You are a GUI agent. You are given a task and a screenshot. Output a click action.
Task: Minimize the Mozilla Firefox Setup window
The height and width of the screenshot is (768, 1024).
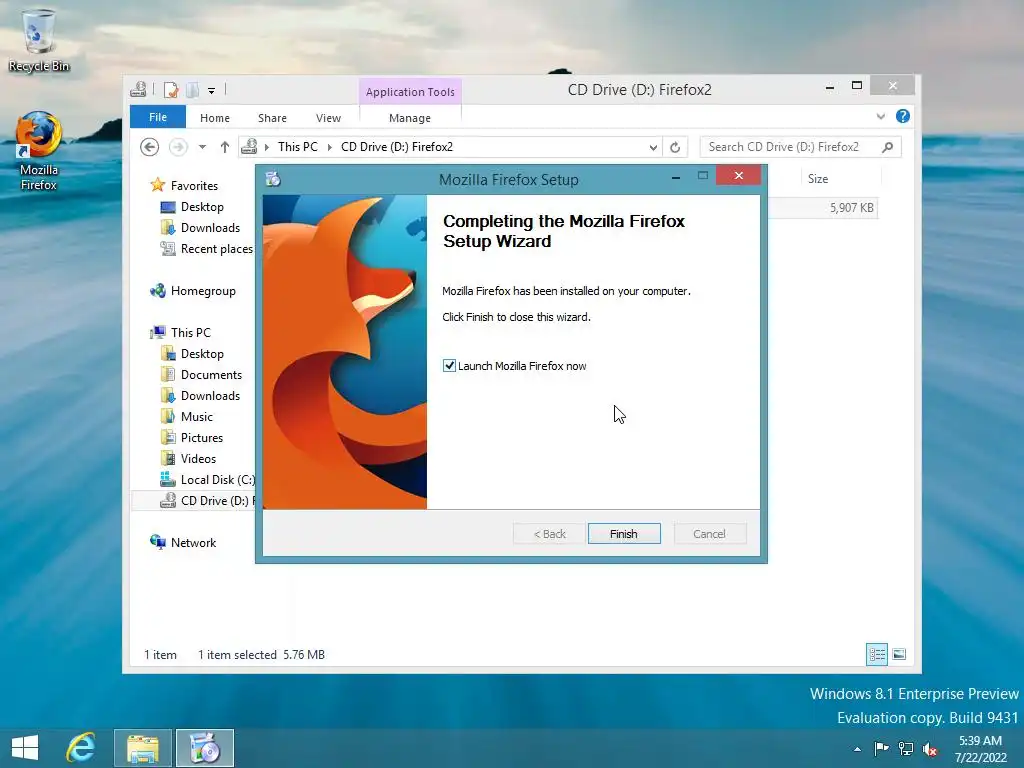676,176
